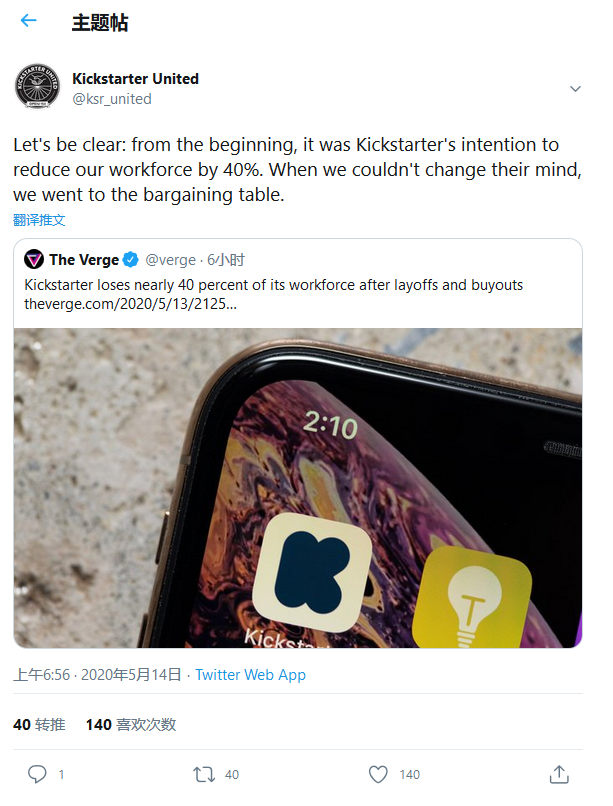View the 140 喜欢次数 likes list

[131, 724]
